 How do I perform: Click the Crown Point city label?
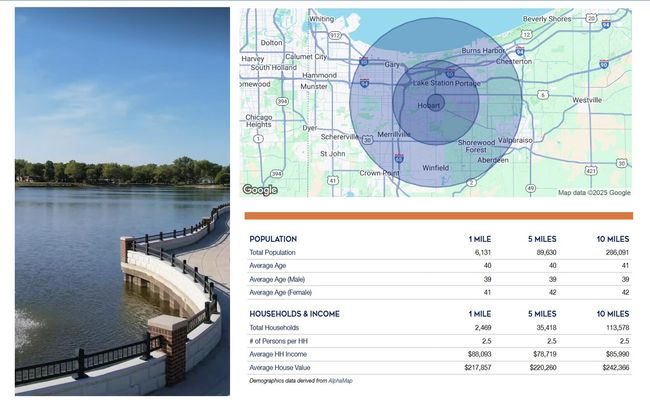tap(379, 172)
